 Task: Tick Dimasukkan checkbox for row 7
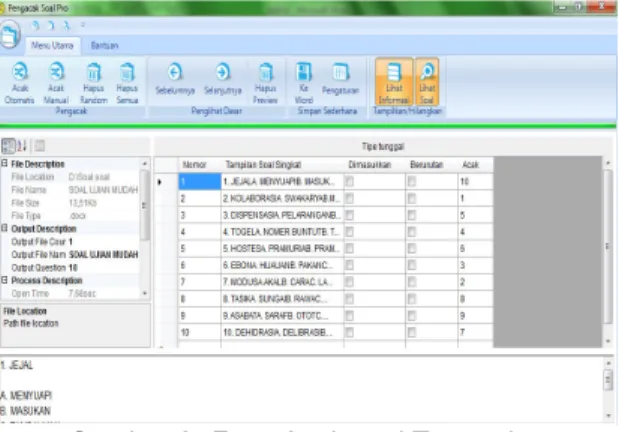click(349, 282)
